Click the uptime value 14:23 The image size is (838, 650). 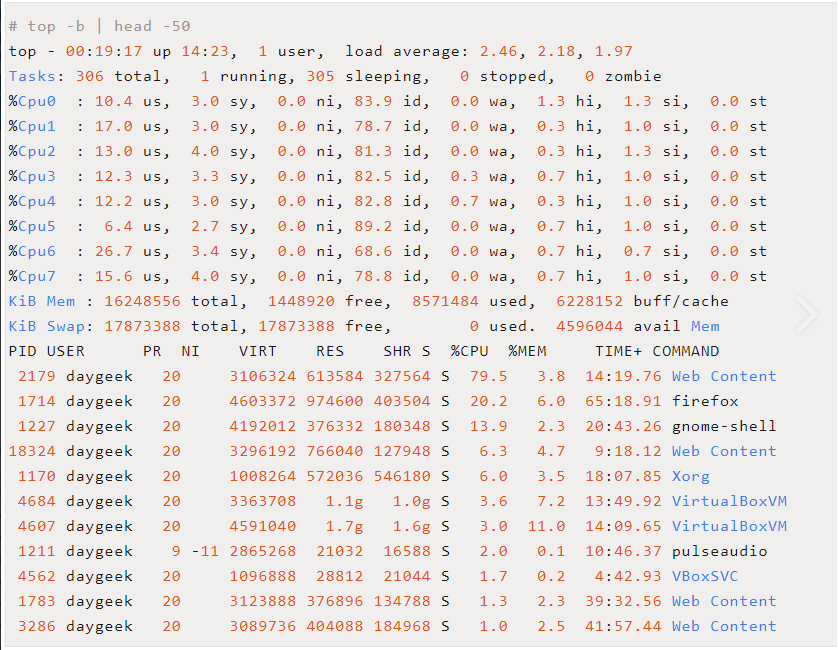pyautogui.click(x=205, y=51)
